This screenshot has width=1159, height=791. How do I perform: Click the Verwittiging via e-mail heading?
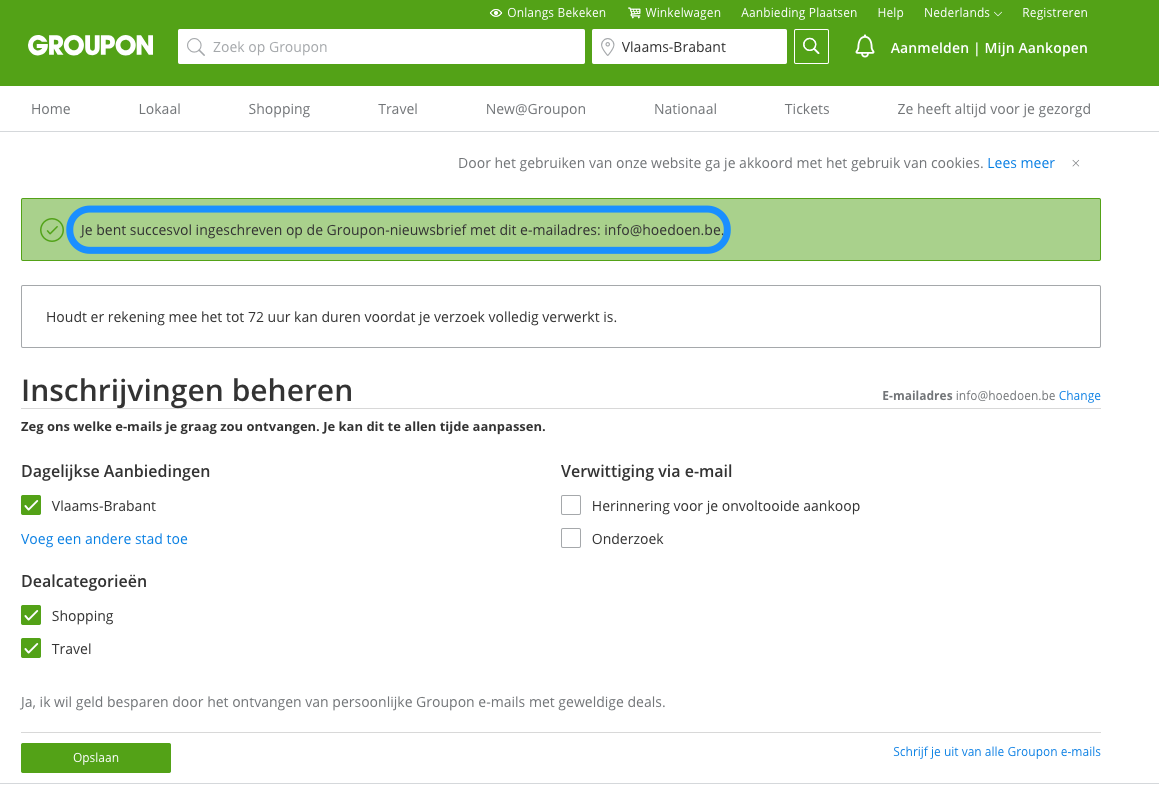click(647, 471)
